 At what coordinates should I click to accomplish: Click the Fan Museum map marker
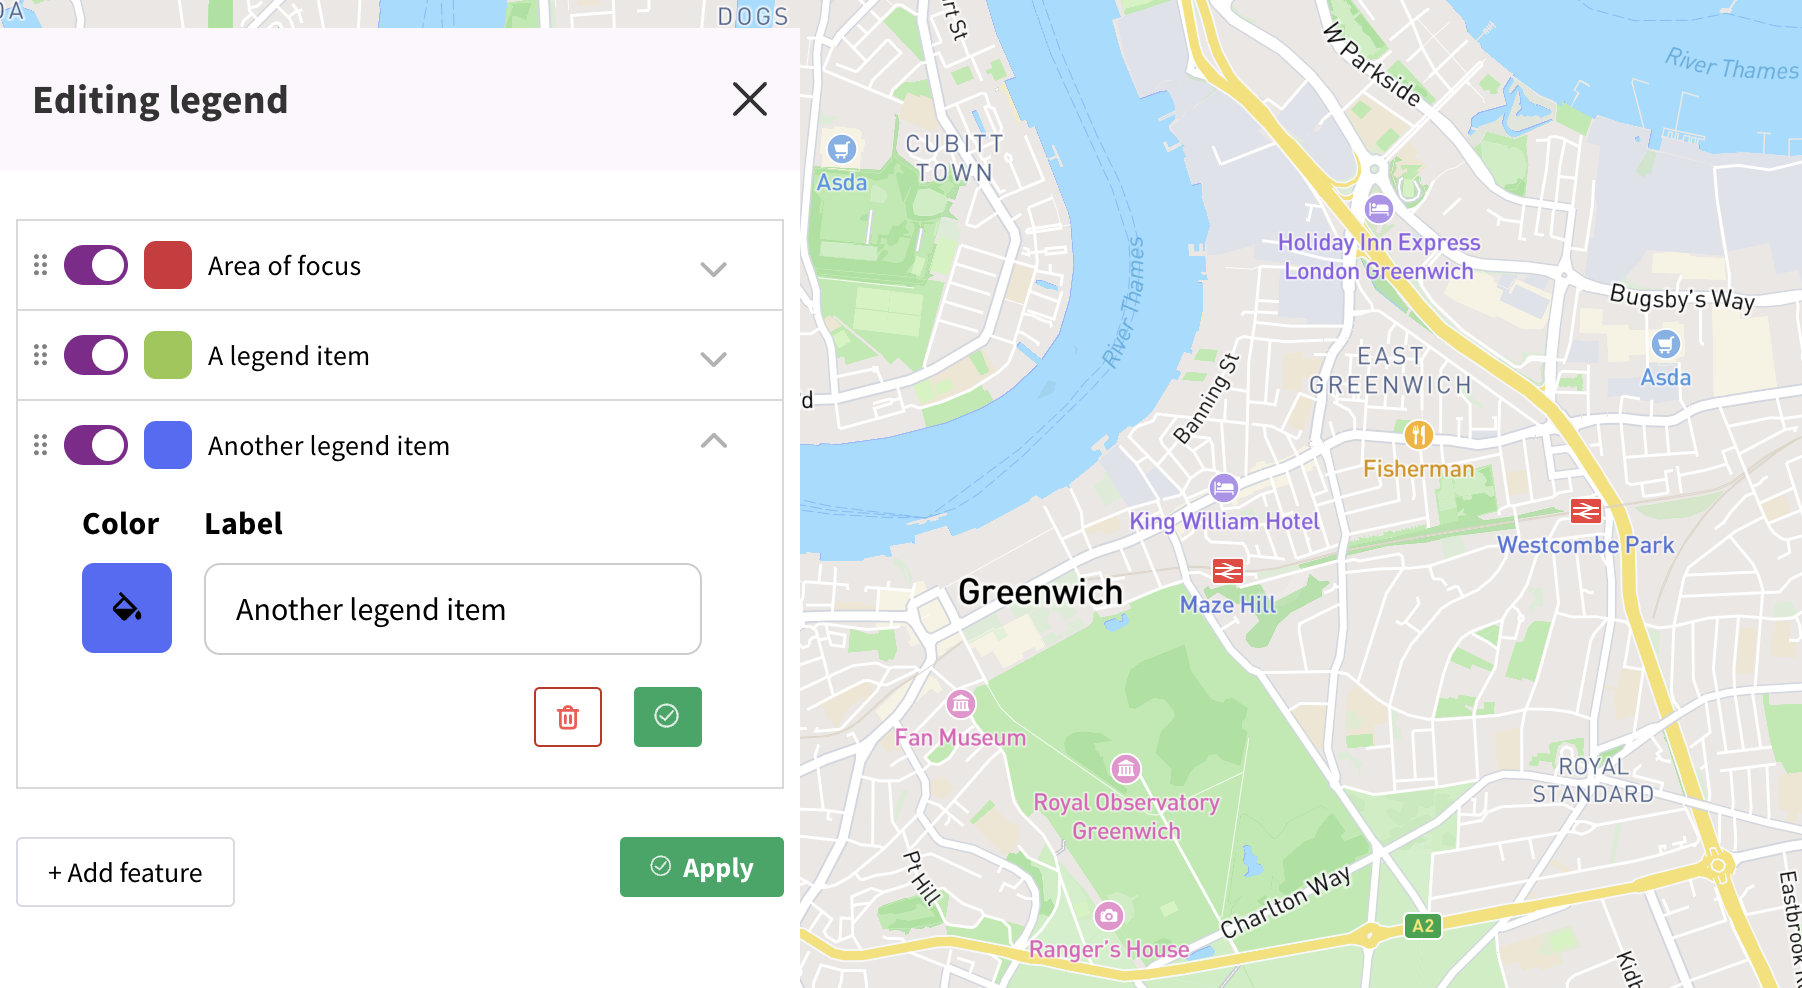[960, 704]
